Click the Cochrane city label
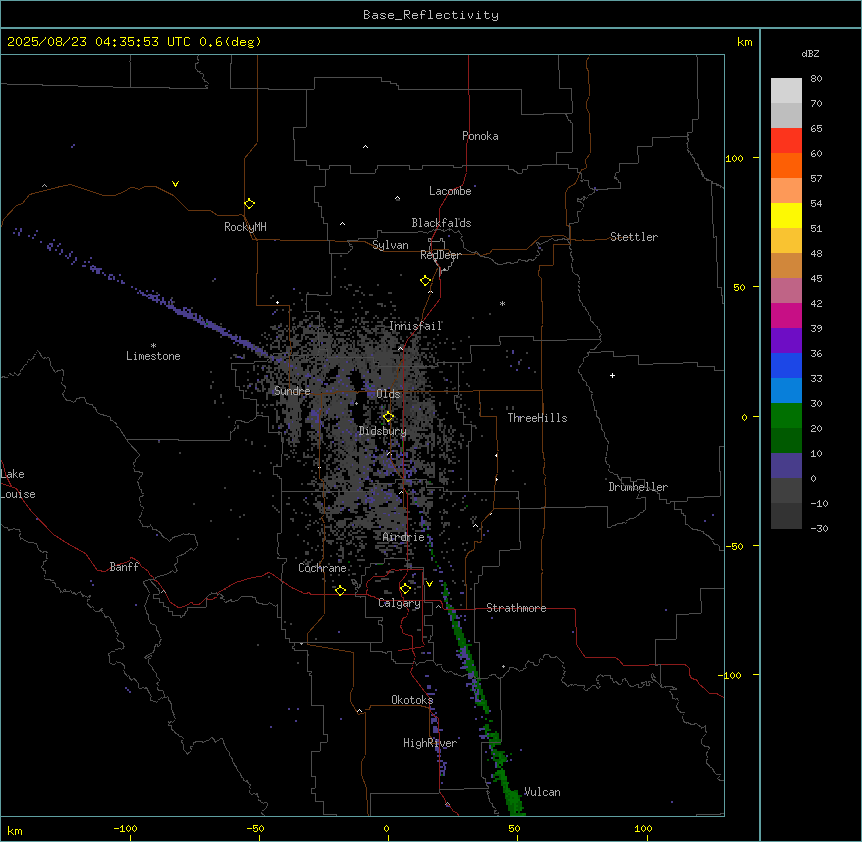This screenshot has height=842, width=862. coord(322,568)
